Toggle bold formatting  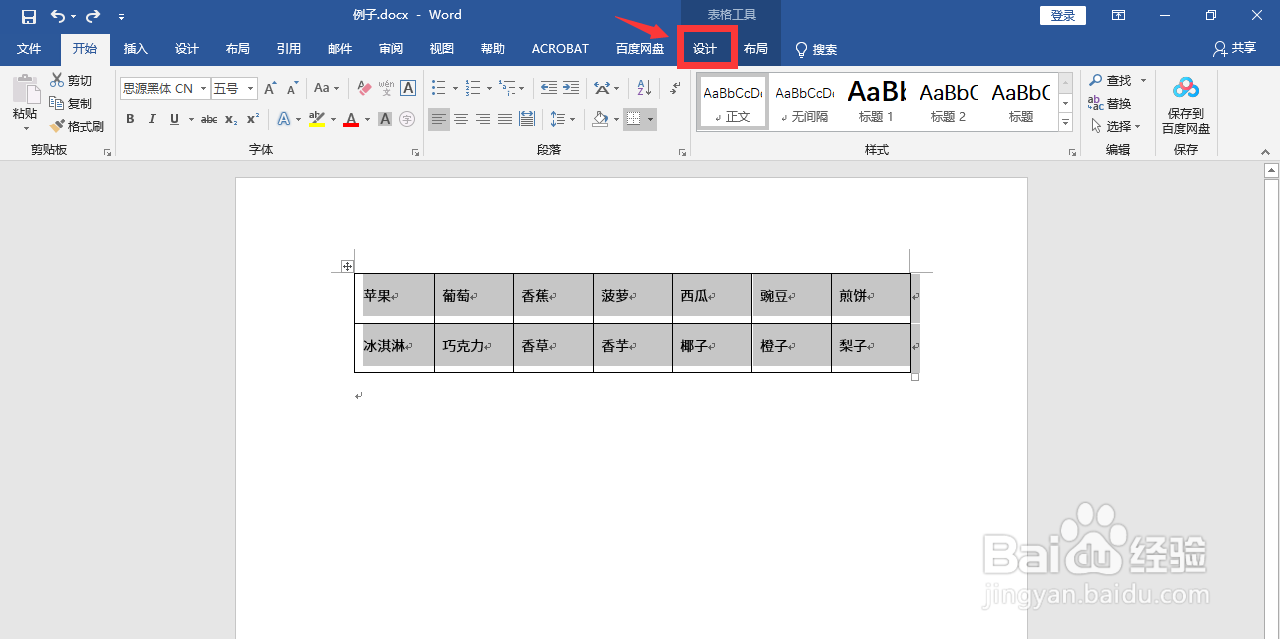click(x=130, y=119)
